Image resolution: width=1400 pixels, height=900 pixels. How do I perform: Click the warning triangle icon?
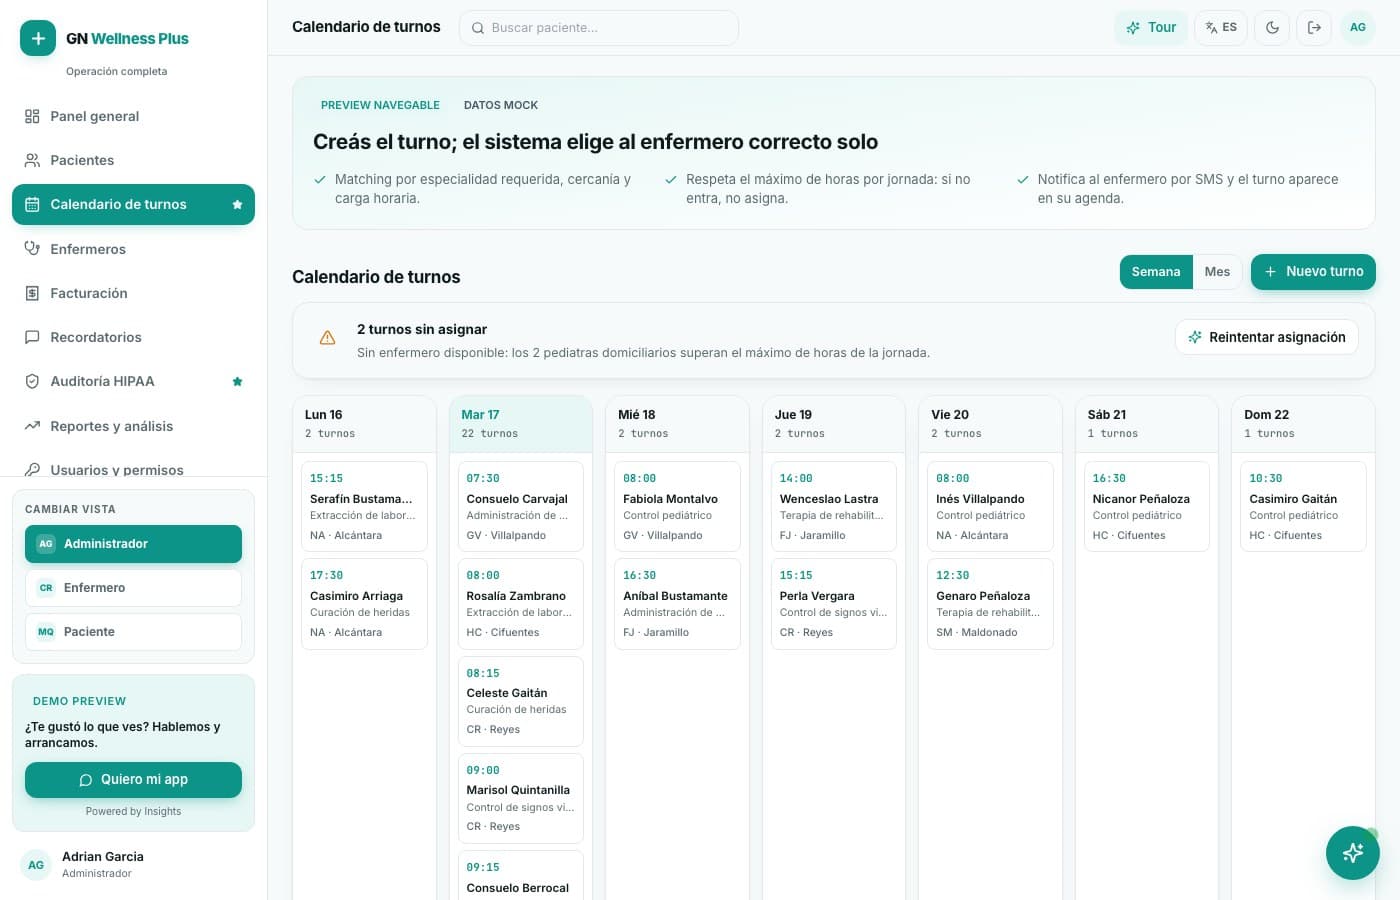(x=327, y=338)
